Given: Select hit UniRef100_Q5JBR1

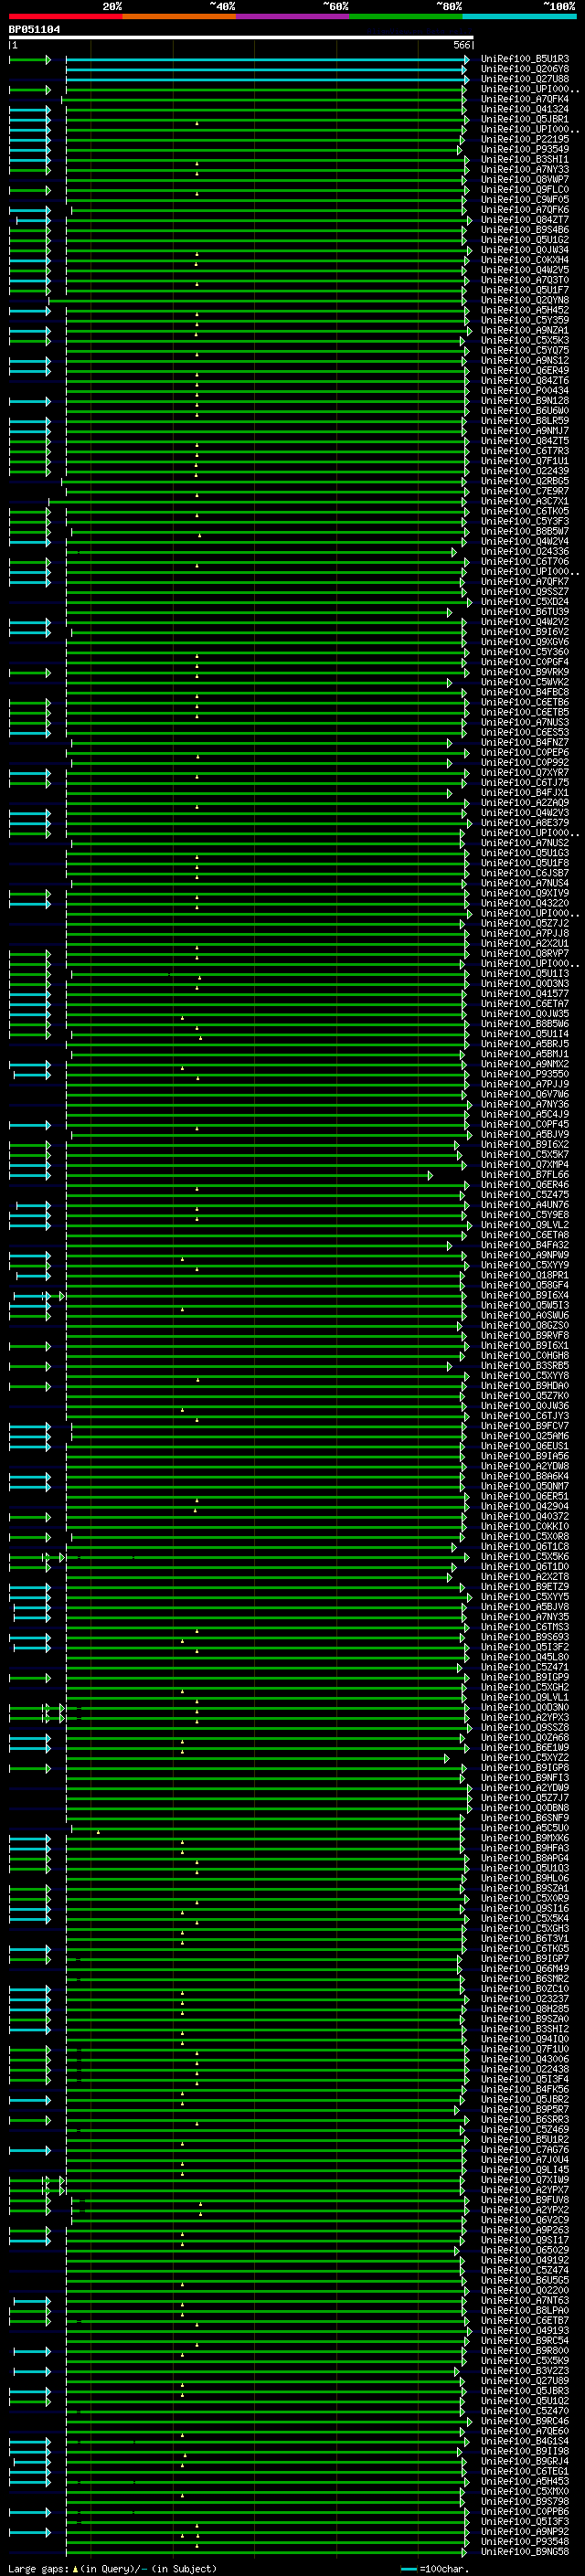Looking at the screenshot, I should [525, 119].
